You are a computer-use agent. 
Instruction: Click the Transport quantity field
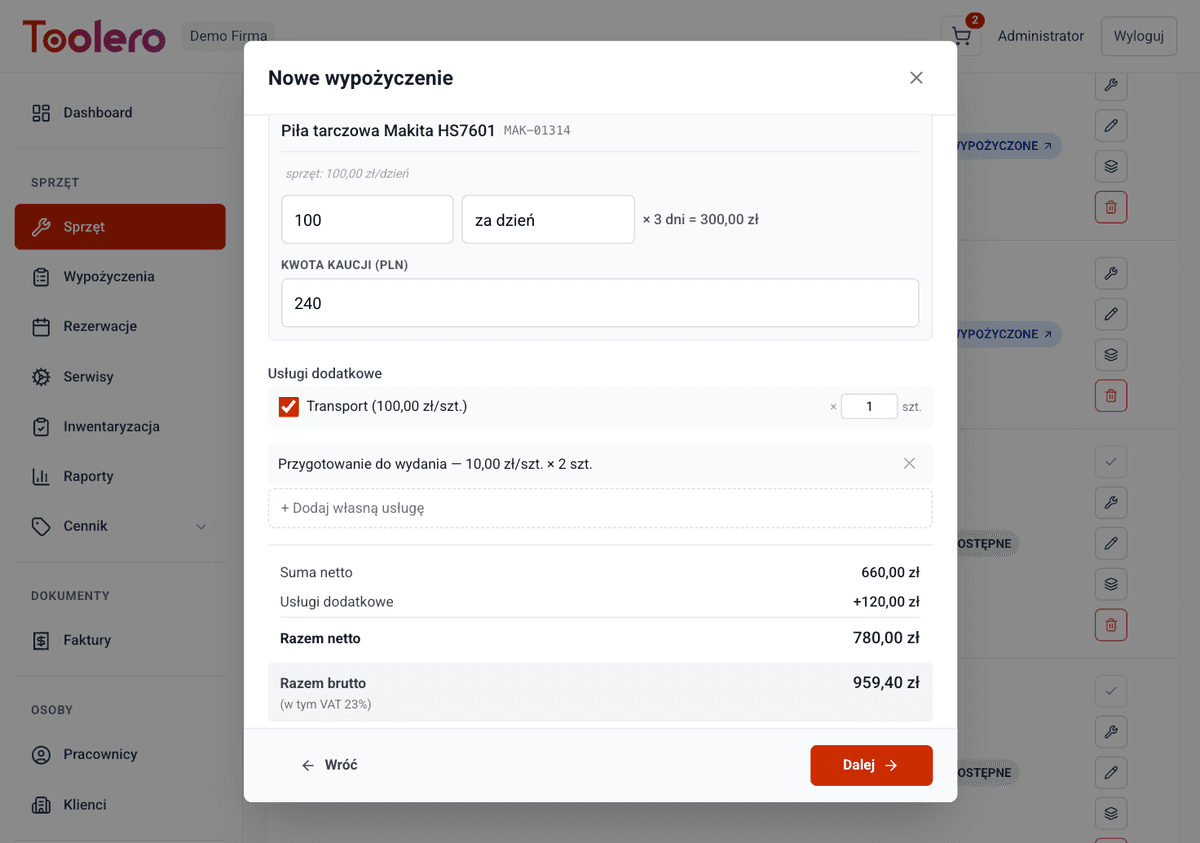[x=868, y=407]
